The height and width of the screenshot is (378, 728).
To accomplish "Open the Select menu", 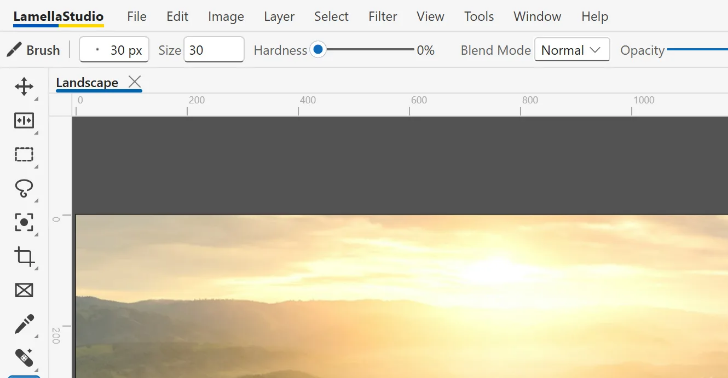I will (x=331, y=17).
